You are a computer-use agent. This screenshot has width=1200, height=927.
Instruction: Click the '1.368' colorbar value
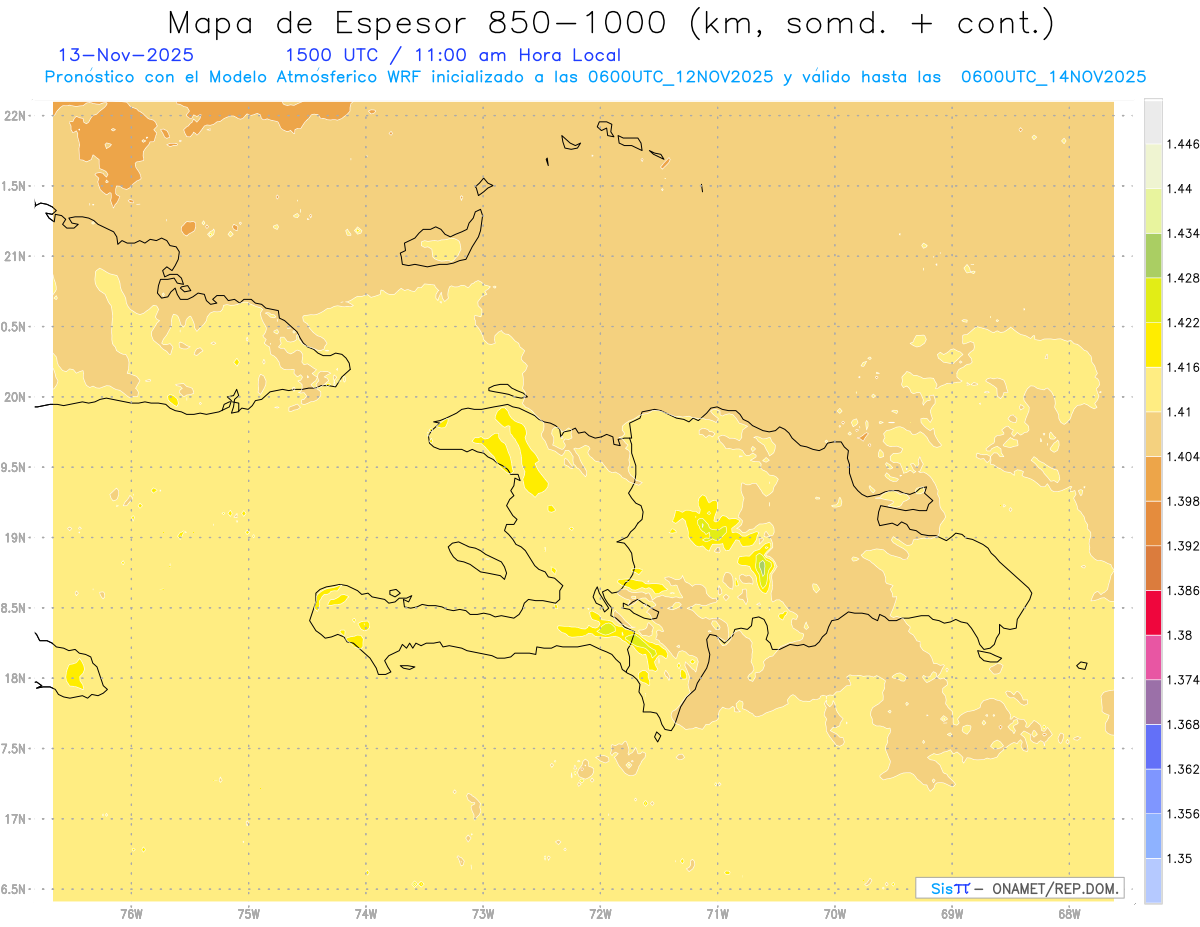tap(1183, 725)
